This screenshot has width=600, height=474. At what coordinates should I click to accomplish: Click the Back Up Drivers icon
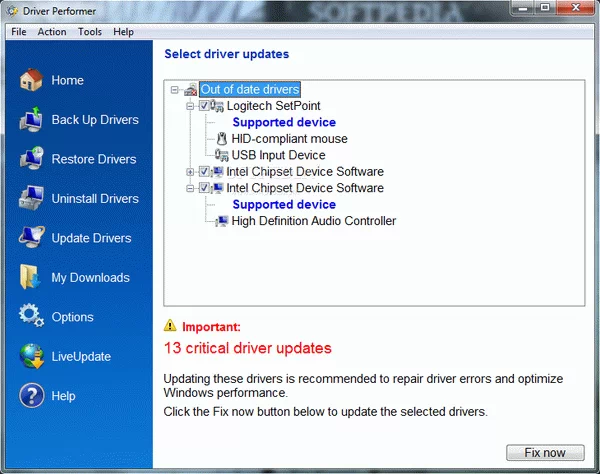[31, 119]
